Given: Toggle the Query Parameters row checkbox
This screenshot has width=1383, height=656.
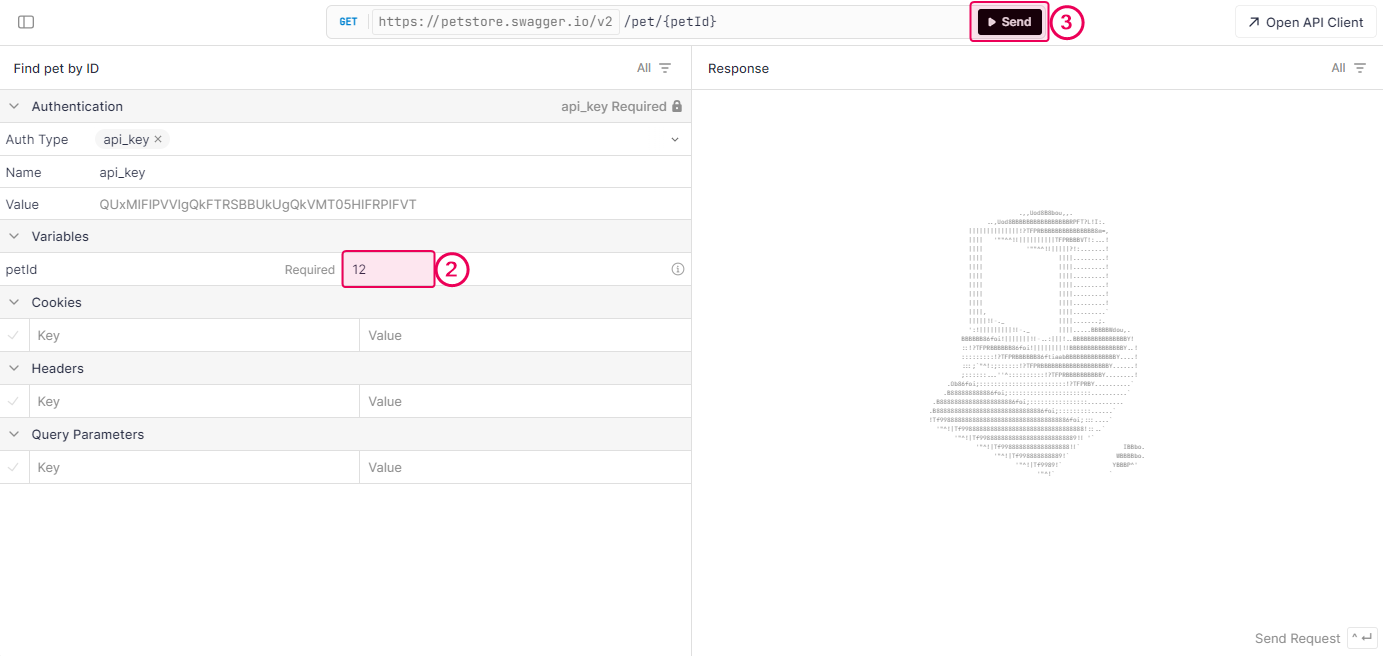Looking at the screenshot, I should pos(14,468).
